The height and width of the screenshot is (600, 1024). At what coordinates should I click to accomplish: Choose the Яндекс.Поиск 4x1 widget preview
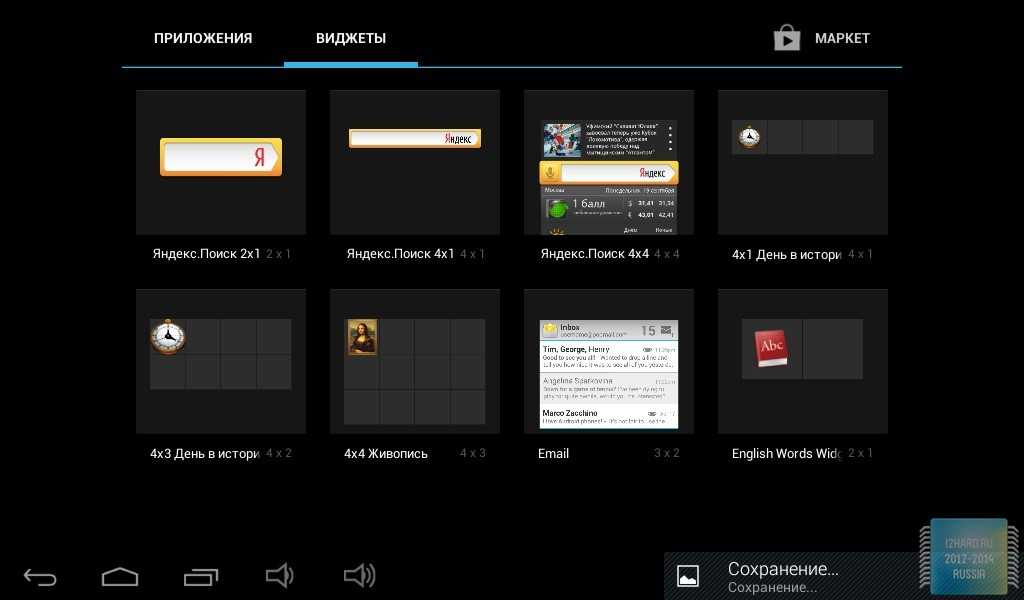415,162
